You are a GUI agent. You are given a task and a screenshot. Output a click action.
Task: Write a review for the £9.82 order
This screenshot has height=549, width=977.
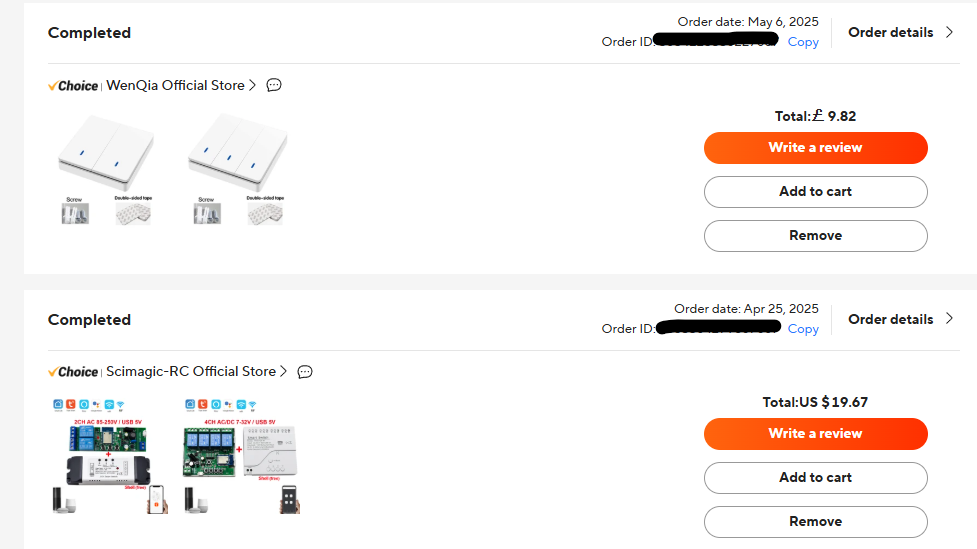pos(815,148)
